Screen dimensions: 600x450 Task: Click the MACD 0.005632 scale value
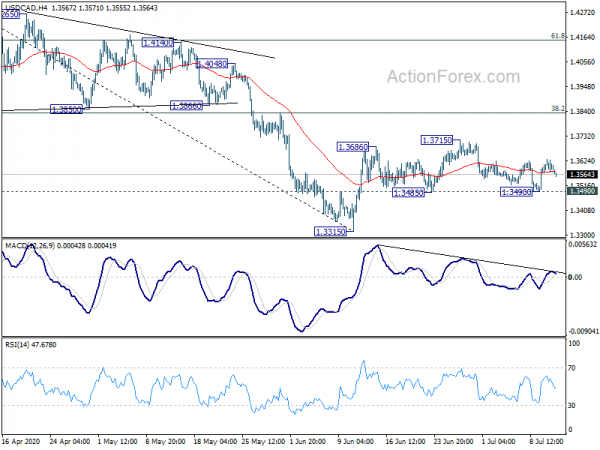(x=582, y=244)
